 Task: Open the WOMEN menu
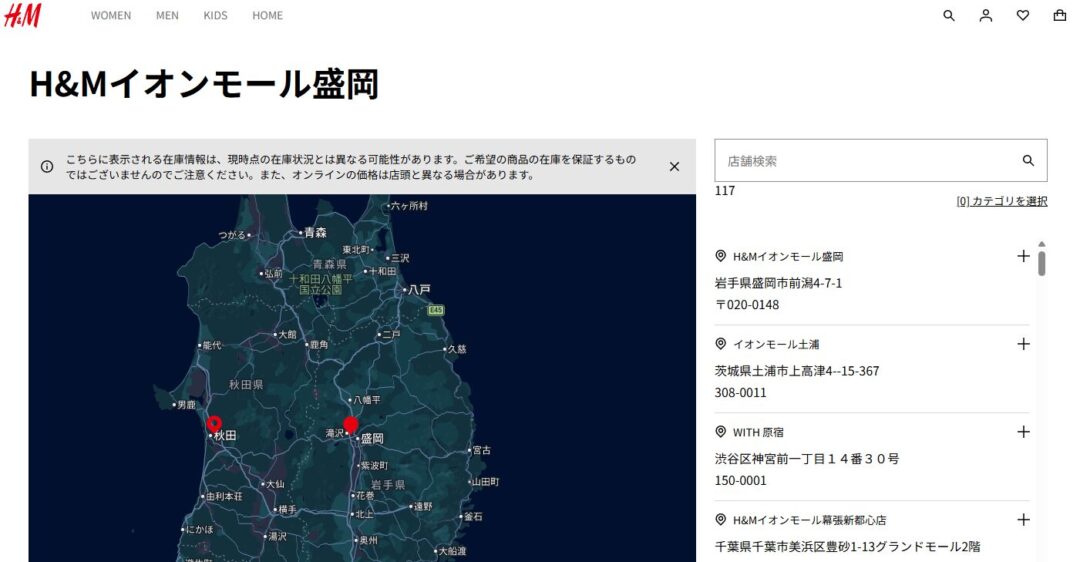click(x=111, y=16)
